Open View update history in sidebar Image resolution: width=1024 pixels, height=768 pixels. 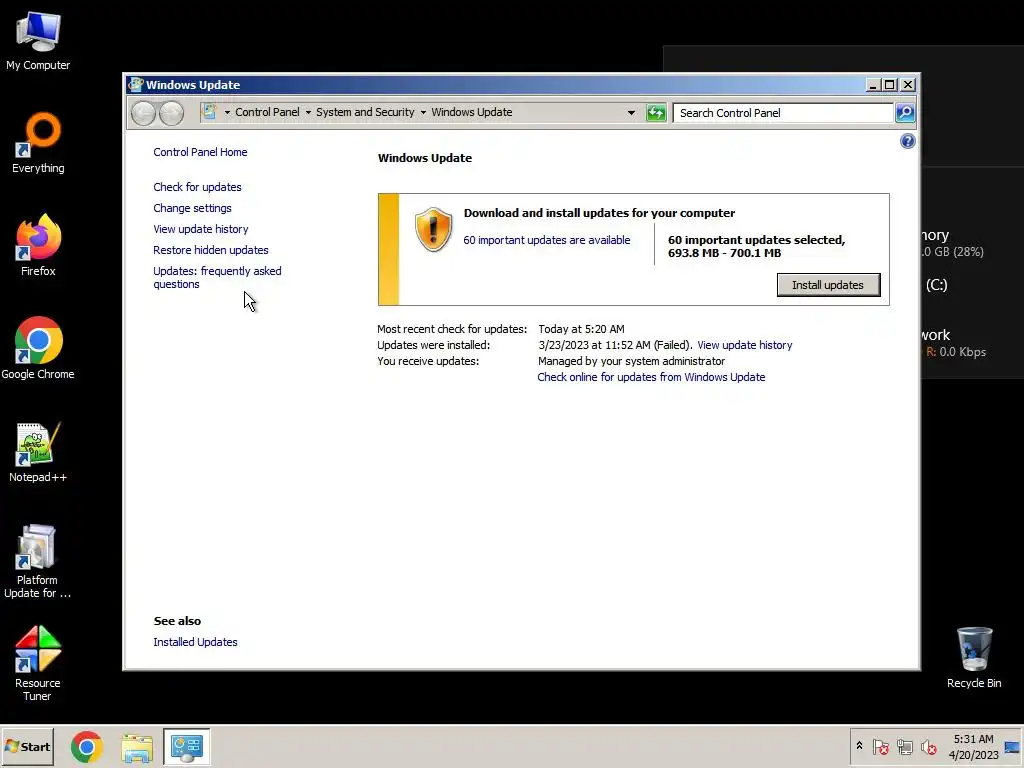point(200,229)
